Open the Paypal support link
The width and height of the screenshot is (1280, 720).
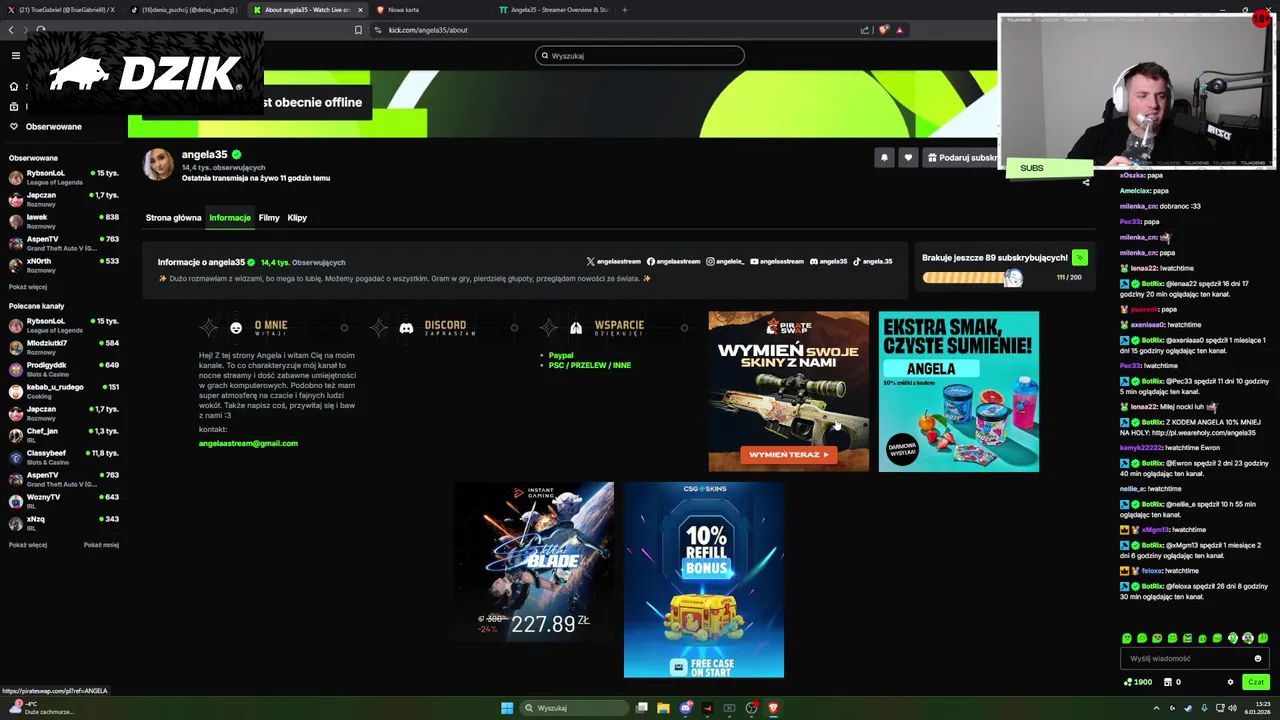coord(561,355)
